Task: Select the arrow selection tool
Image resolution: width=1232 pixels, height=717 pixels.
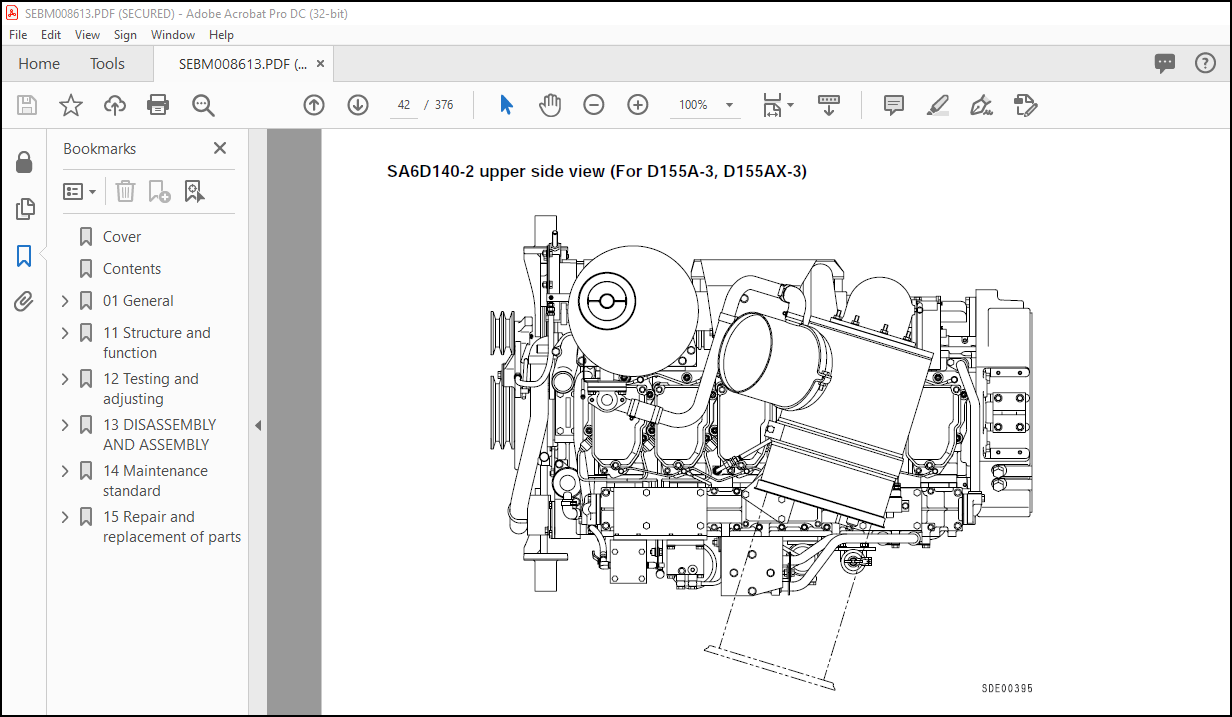Action: click(x=506, y=105)
